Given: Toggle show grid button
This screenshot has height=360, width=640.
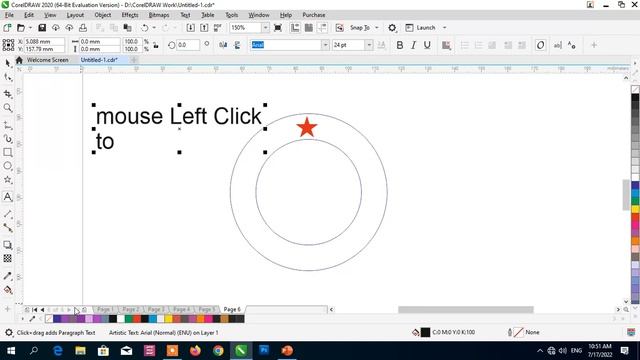Looking at the screenshot, I should [309, 28].
